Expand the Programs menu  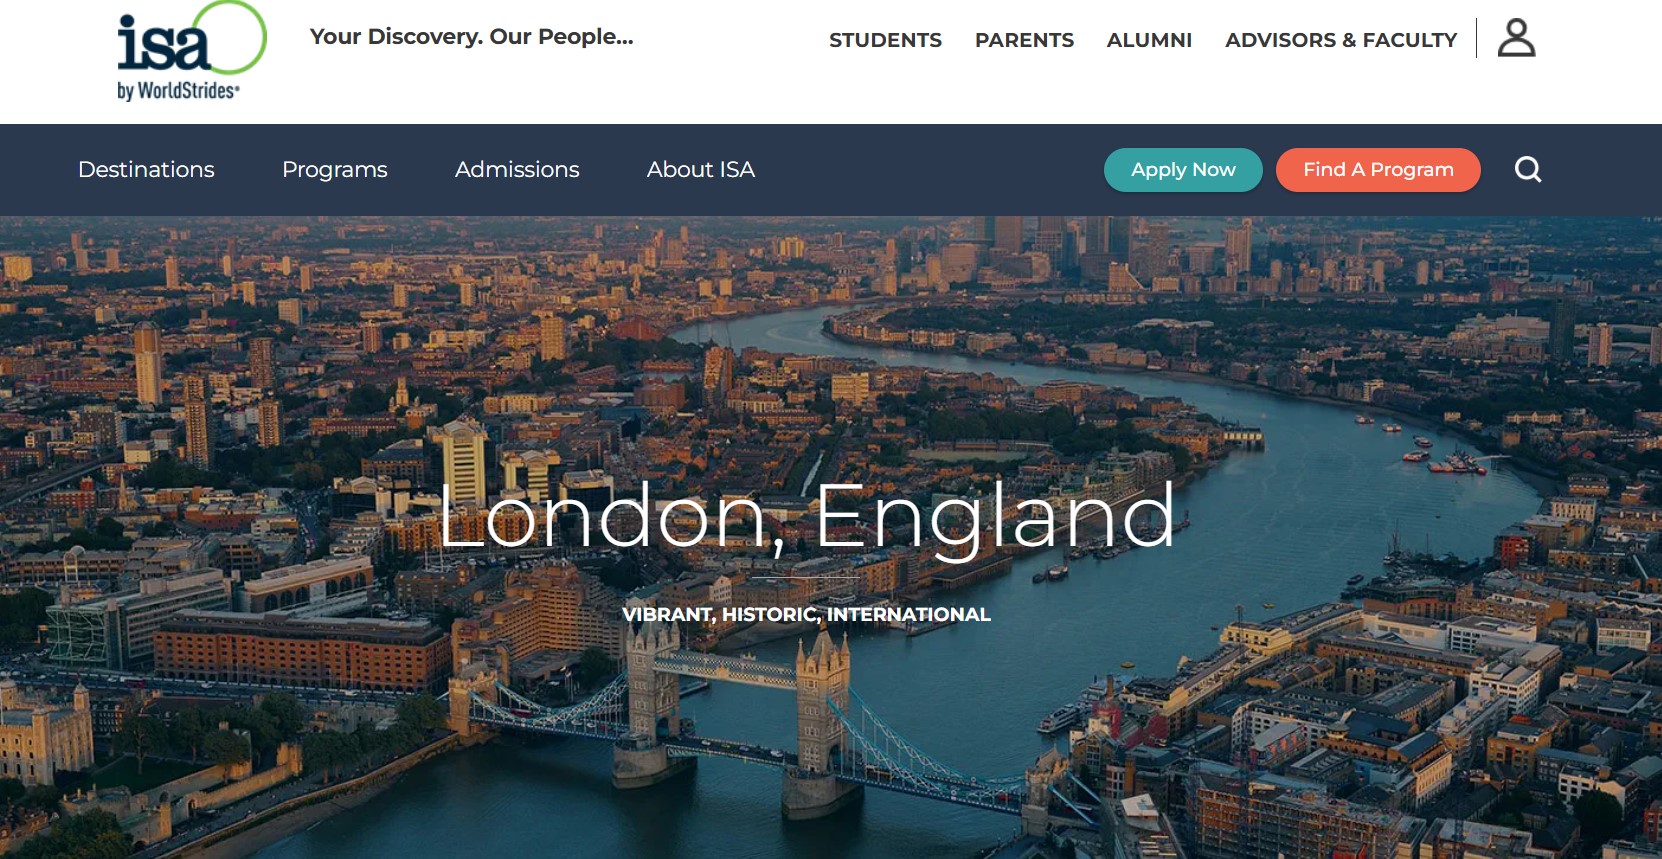335,170
